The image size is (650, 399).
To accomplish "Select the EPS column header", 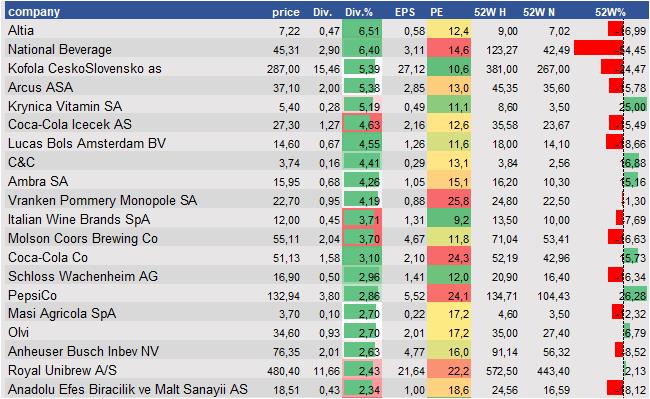I will coord(405,12).
